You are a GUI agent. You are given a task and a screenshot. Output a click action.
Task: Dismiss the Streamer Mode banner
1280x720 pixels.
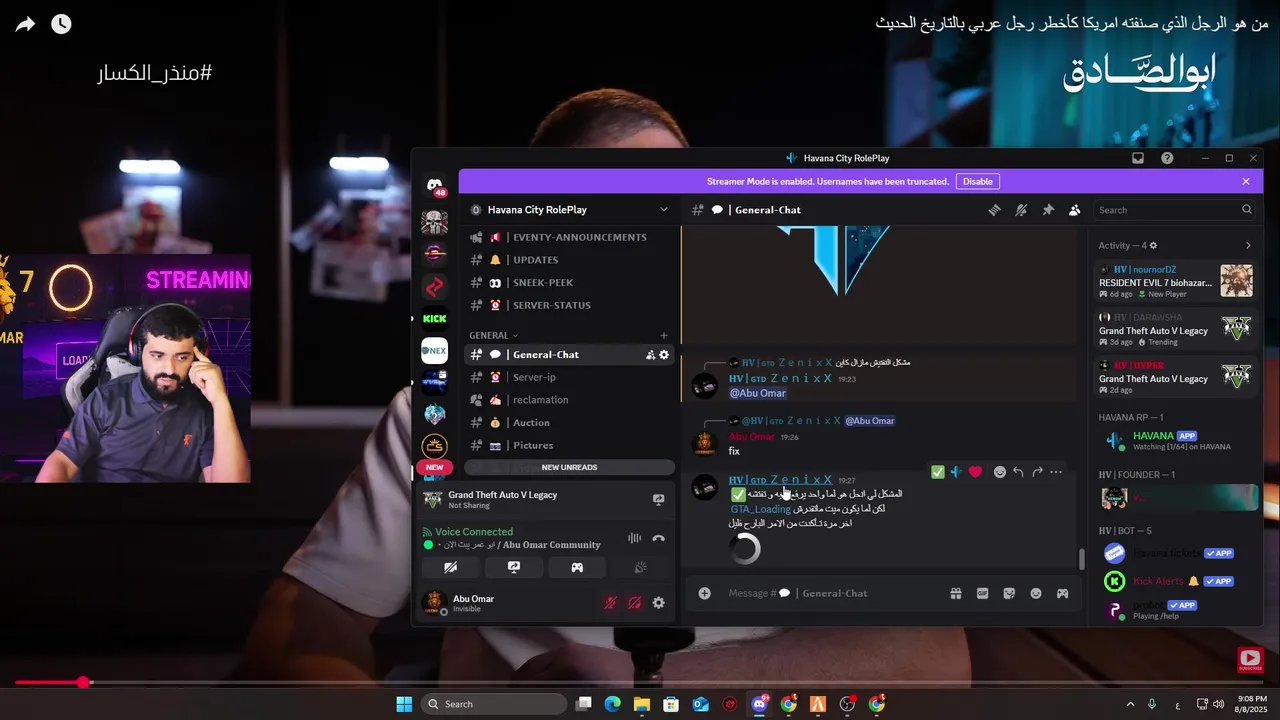point(1246,181)
